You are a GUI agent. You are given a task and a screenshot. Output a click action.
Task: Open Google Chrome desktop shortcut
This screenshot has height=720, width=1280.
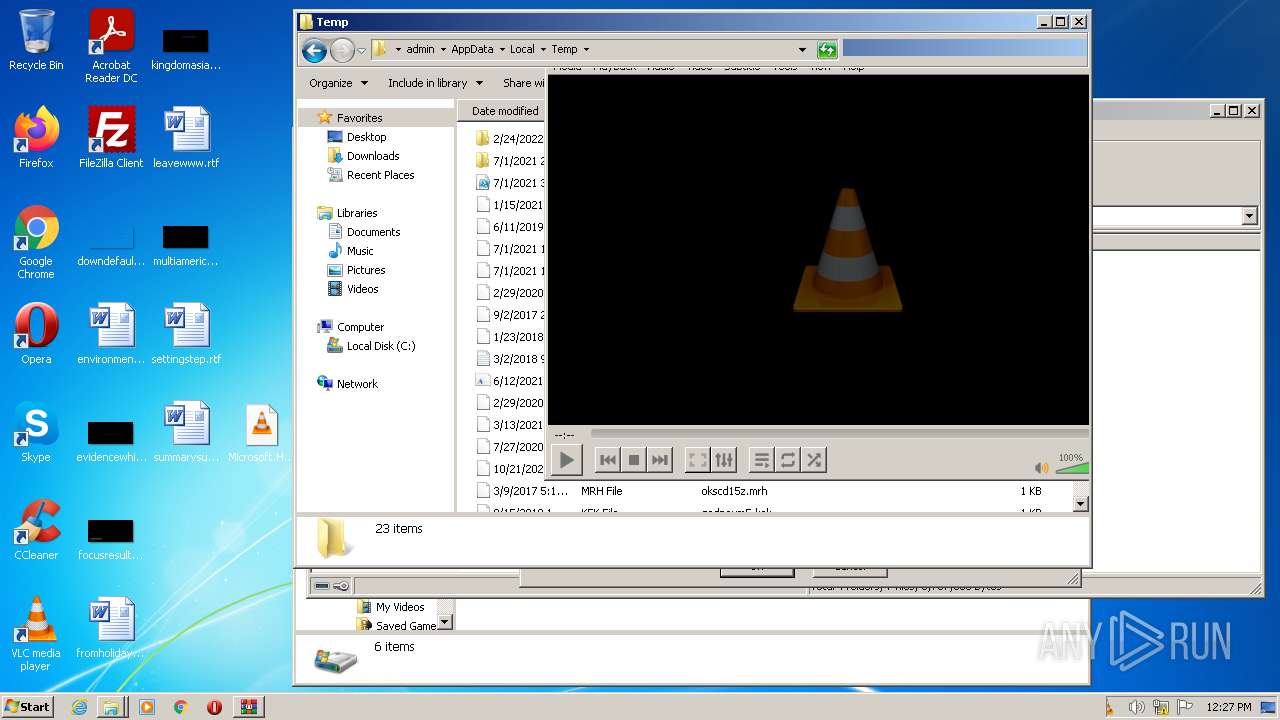(x=36, y=243)
